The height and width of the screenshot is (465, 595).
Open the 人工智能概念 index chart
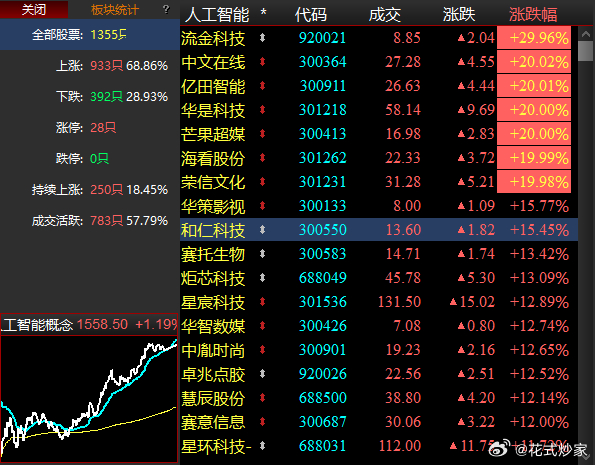pyautogui.click(x=89, y=399)
